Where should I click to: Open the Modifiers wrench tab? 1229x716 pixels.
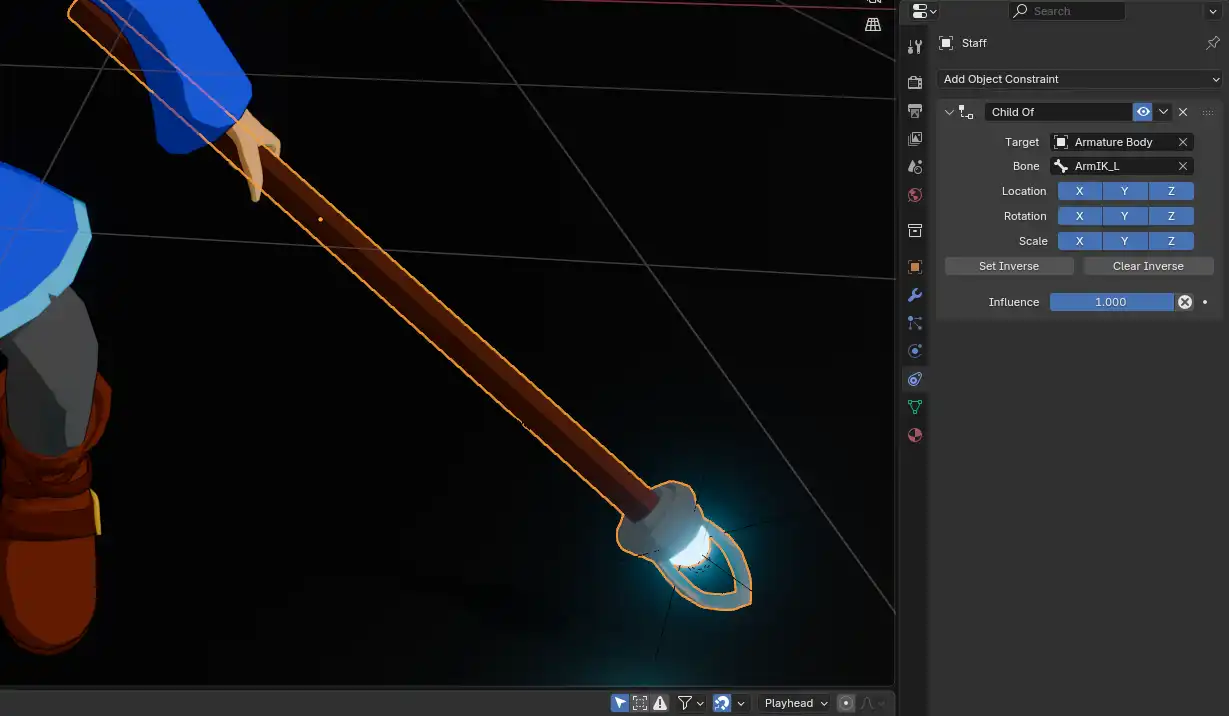pos(914,295)
